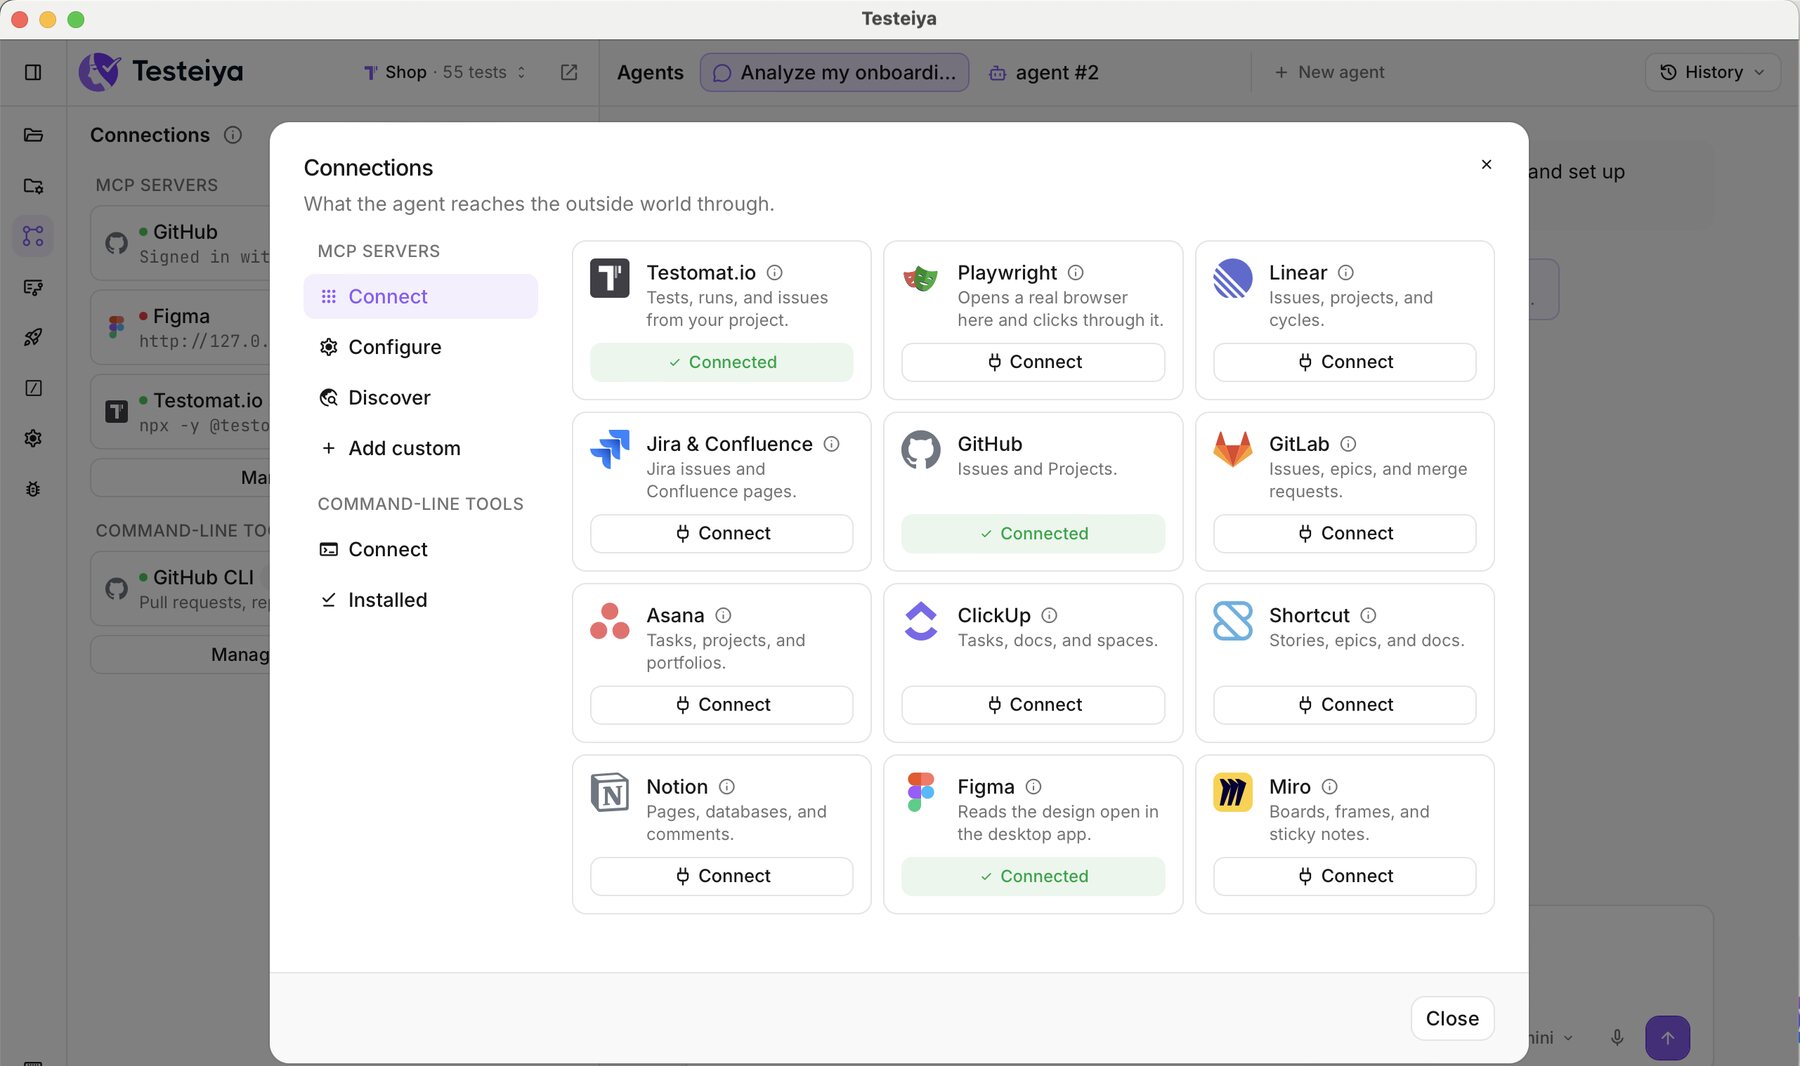Select Connect under Command-Line Tools
Viewport: 1800px width, 1066px height.
click(x=420, y=549)
